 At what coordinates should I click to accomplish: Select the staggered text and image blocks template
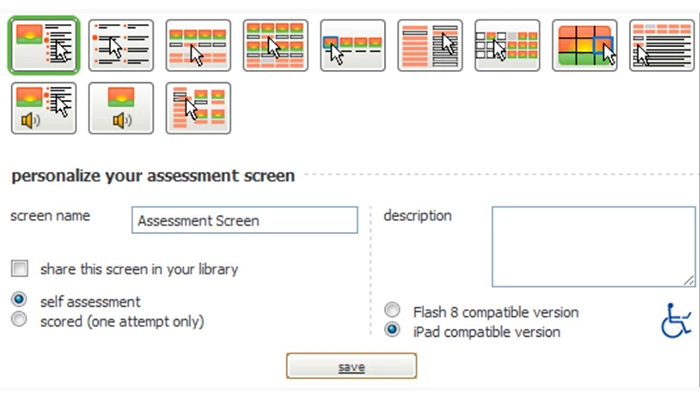coord(198,108)
